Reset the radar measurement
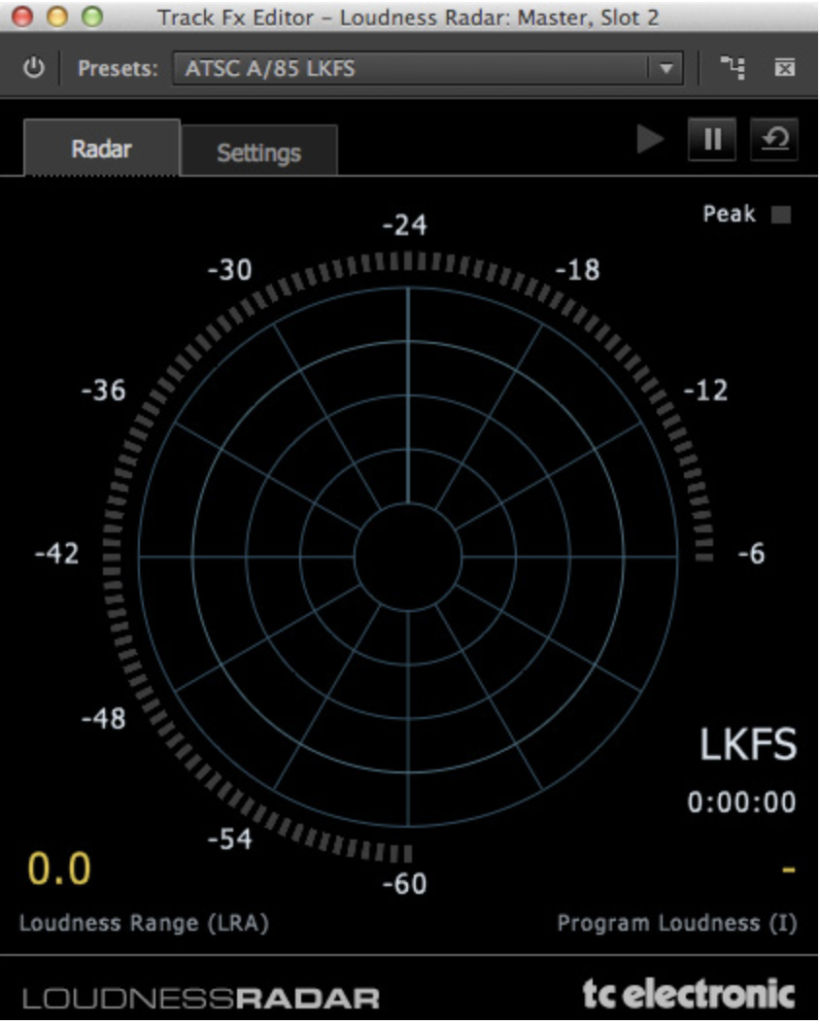Image resolution: width=820 pixels, height=1024 pixels. point(774,139)
